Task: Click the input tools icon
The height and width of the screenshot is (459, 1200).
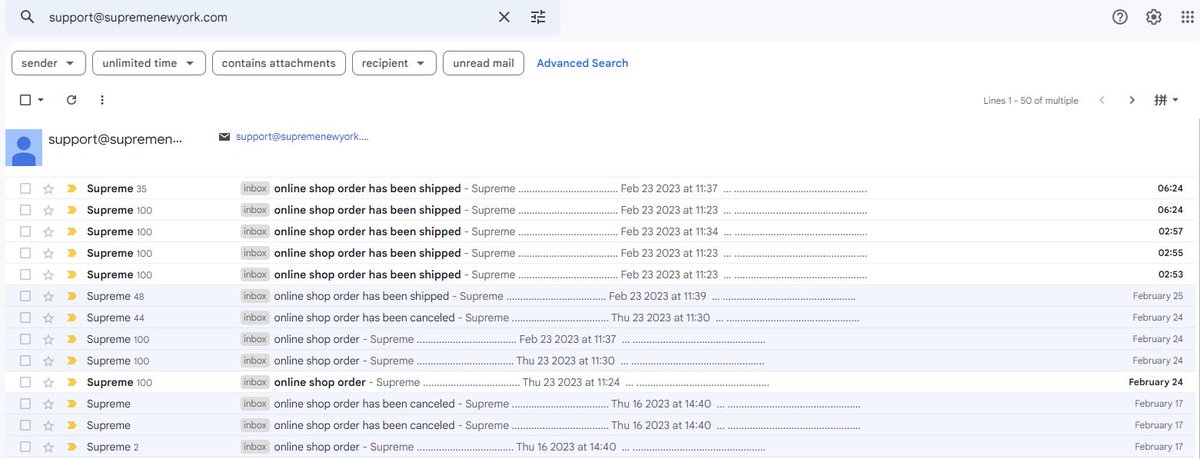Action: coord(1161,100)
